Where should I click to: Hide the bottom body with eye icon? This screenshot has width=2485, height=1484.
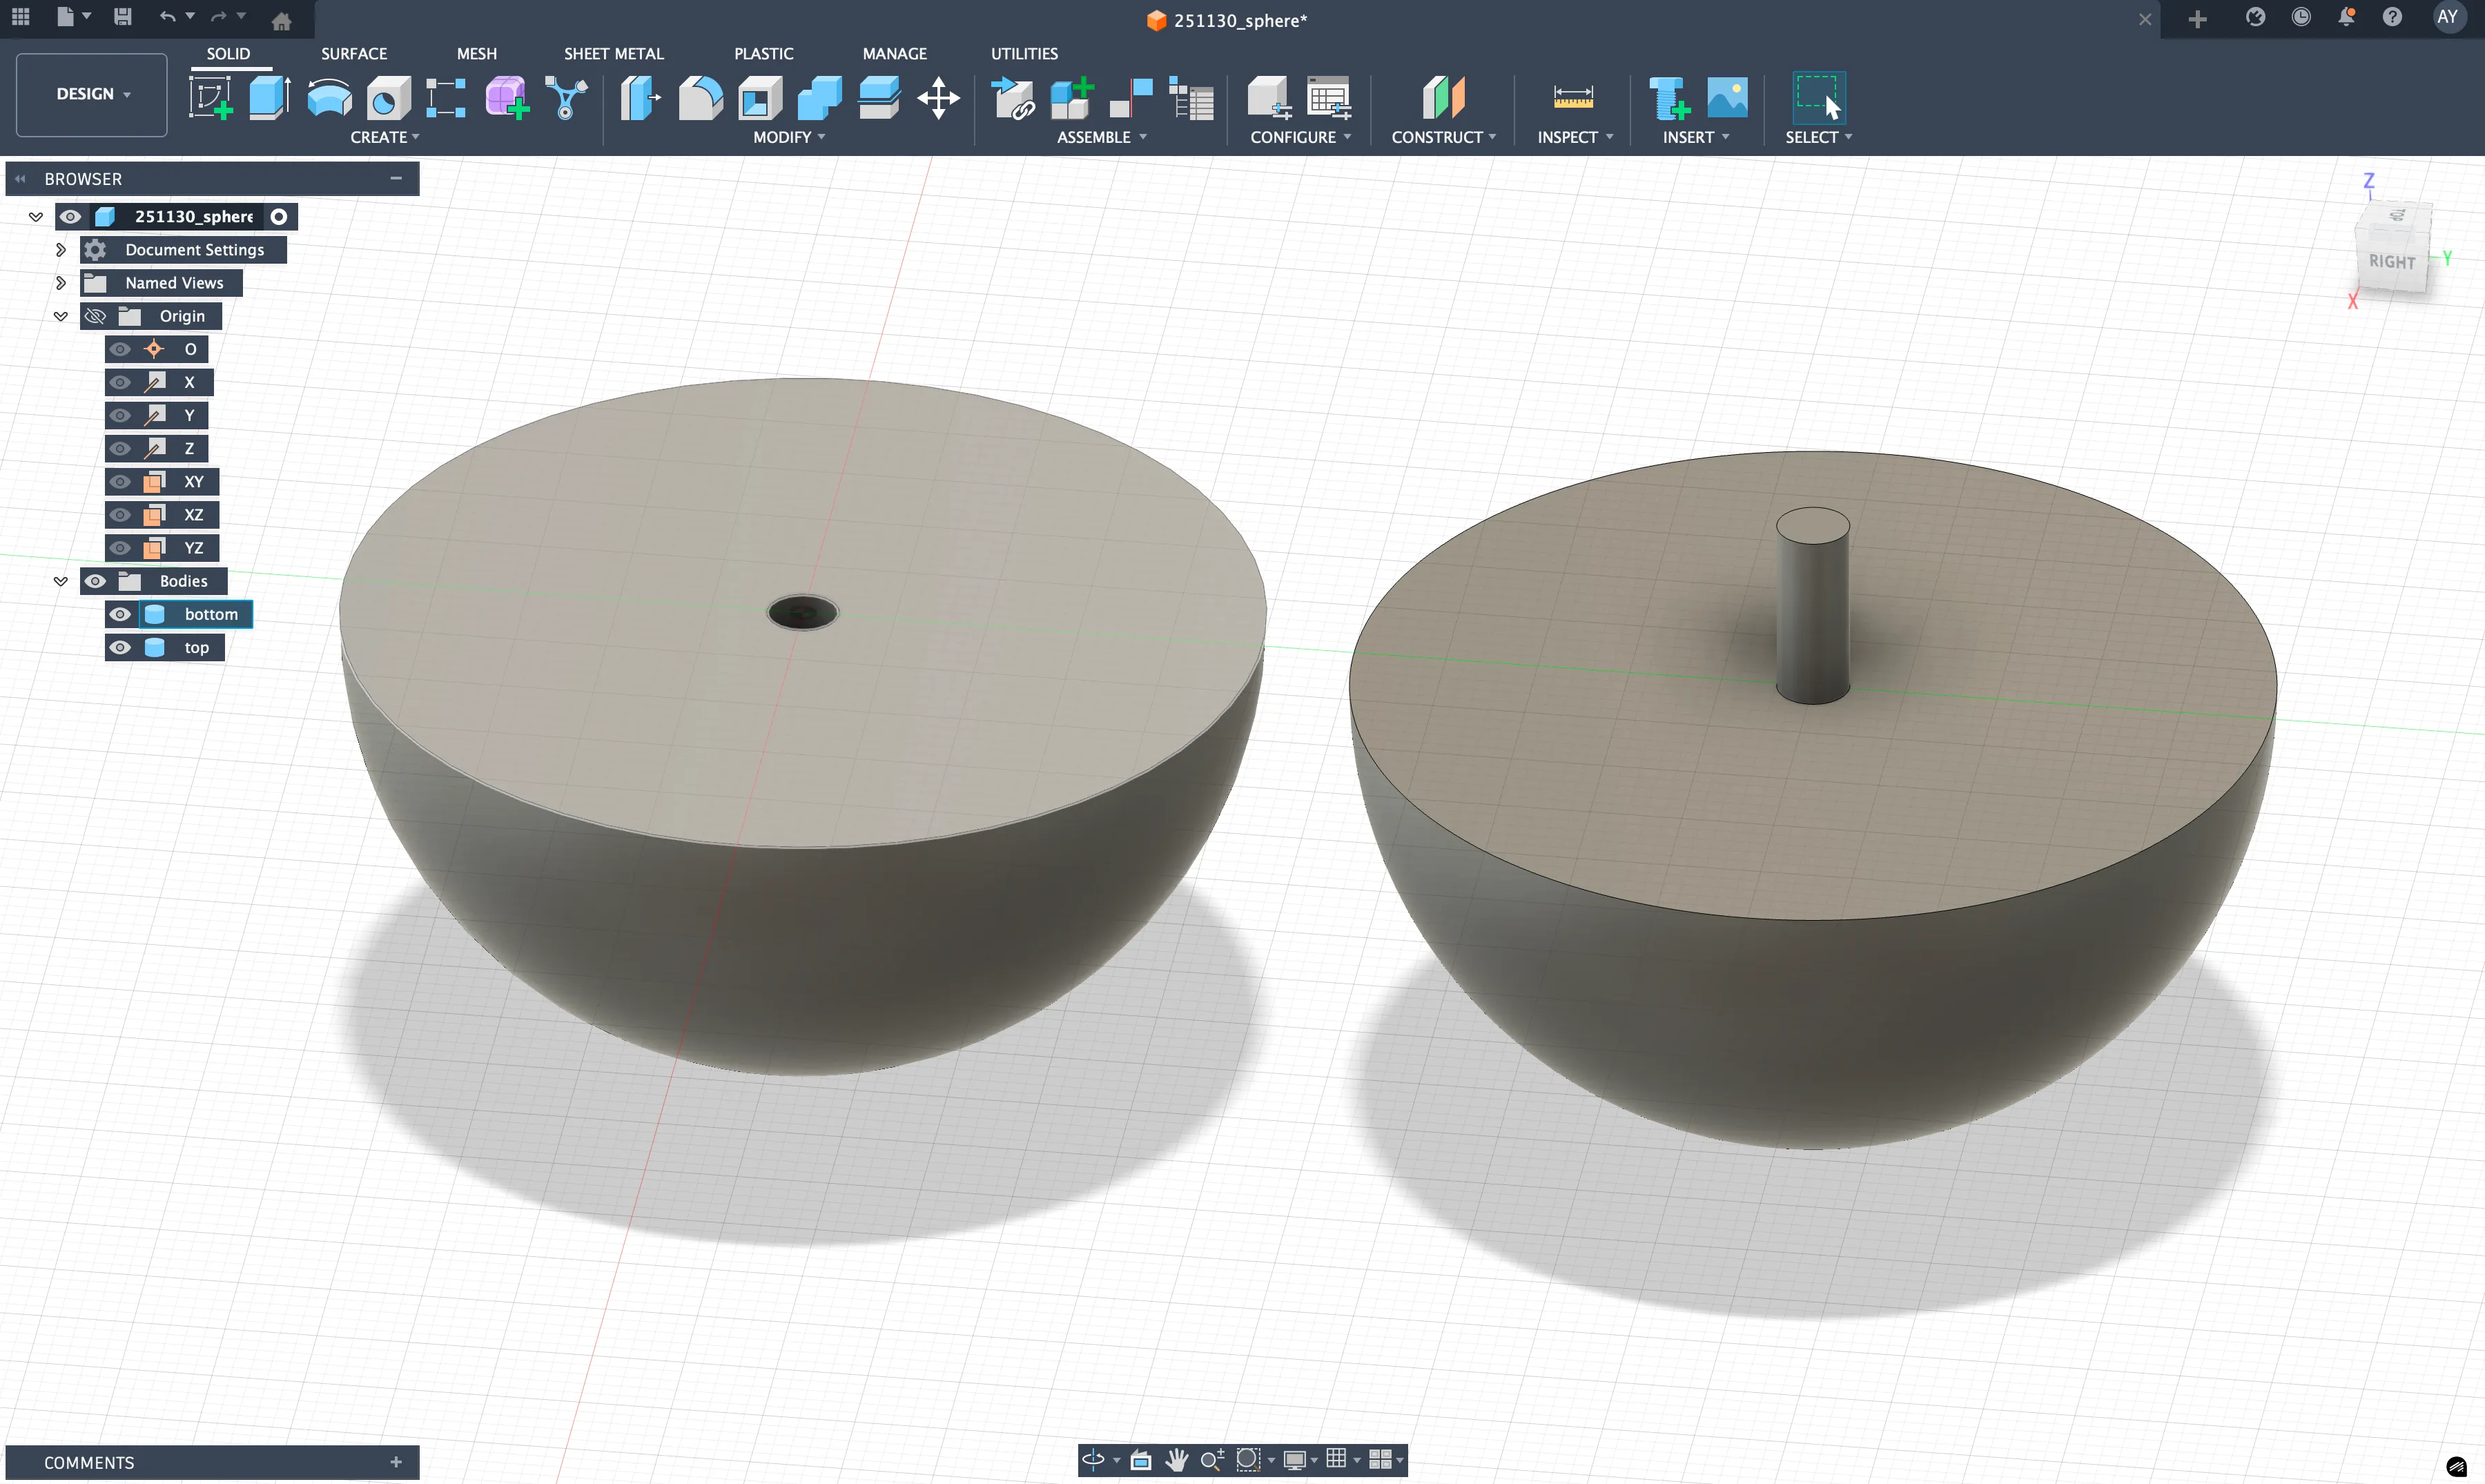120,614
